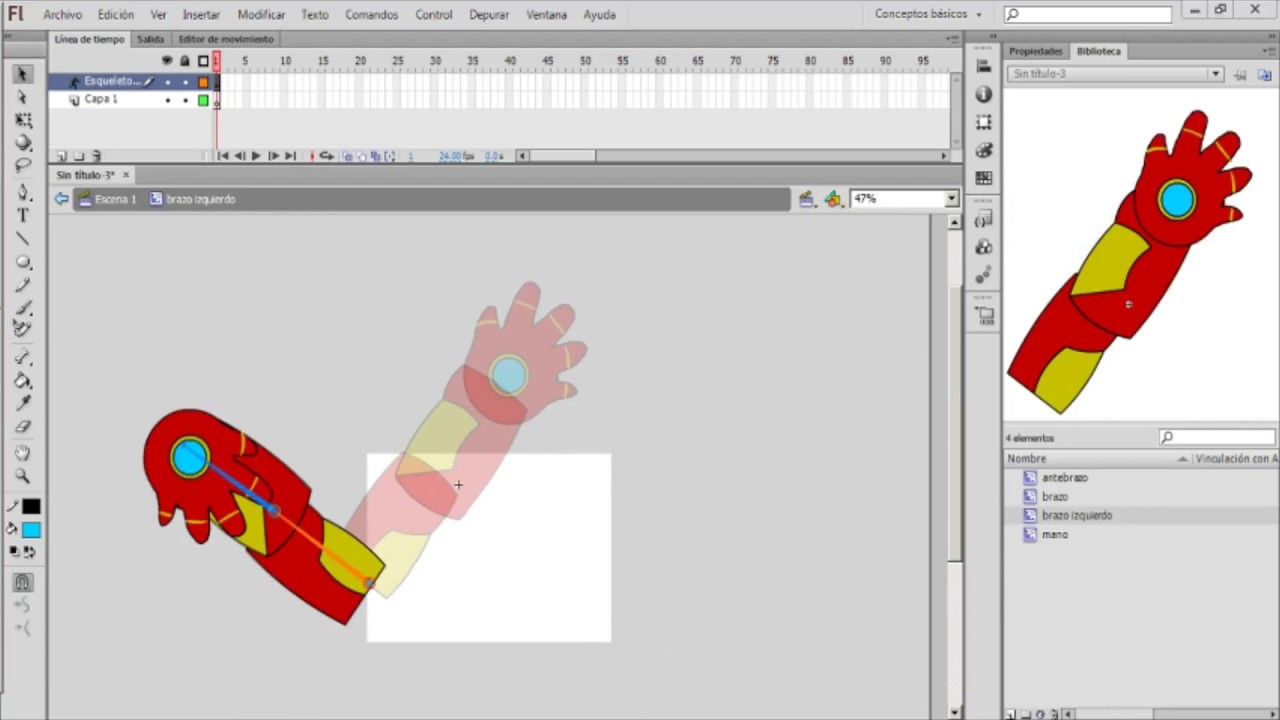Select the Paint Bucket tool
Image resolution: width=1280 pixels, height=720 pixels.
click(x=22, y=380)
